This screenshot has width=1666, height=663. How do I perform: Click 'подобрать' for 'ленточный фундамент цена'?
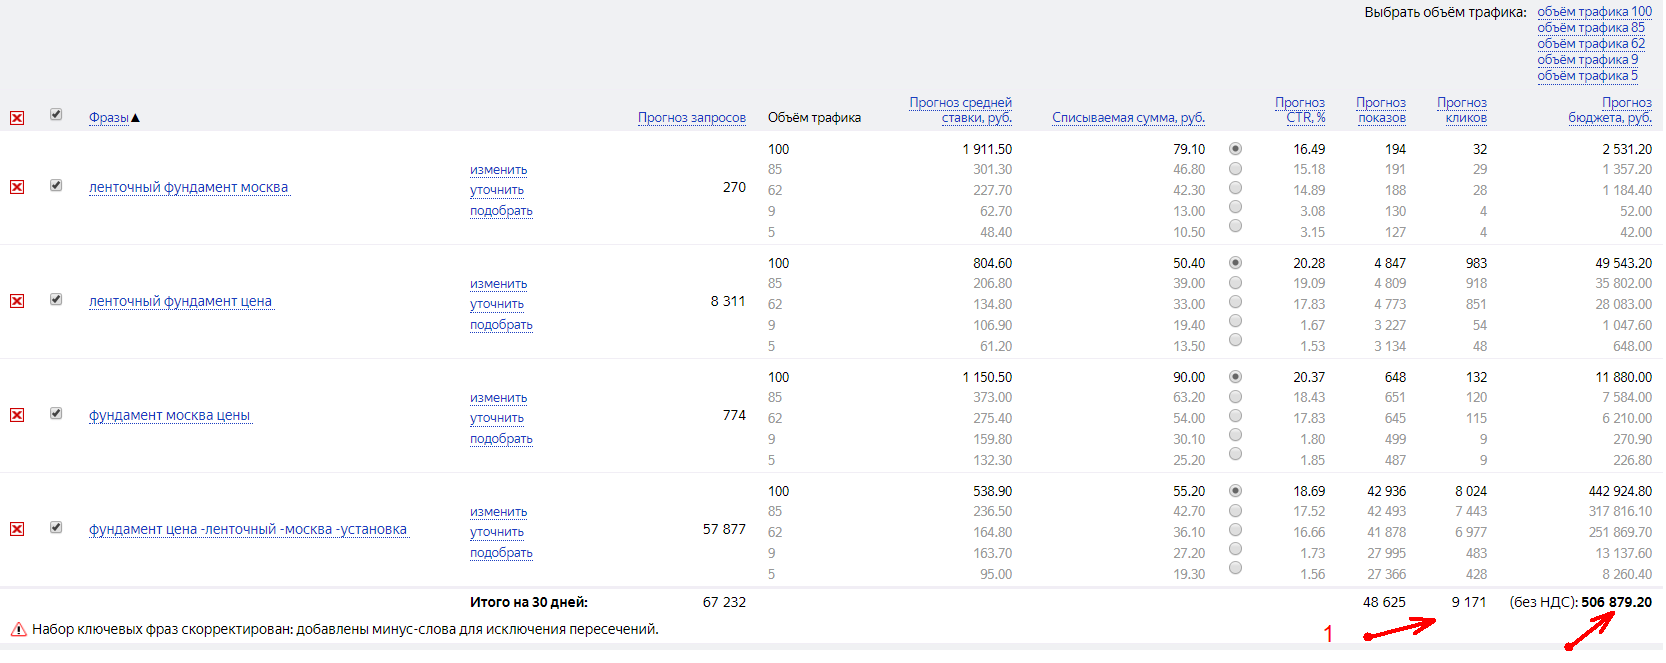pyautogui.click(x=501, y=325)
